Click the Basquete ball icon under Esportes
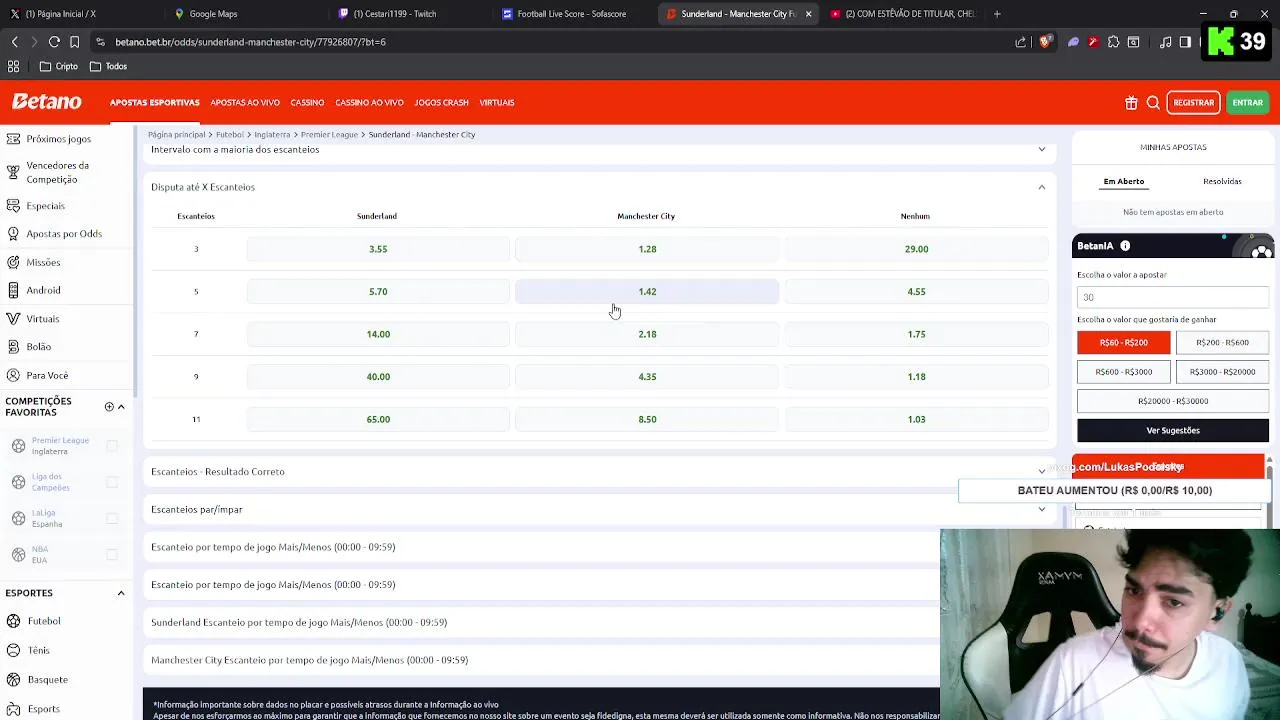The height and width of the screenshot is (720, 1280). 13,679
